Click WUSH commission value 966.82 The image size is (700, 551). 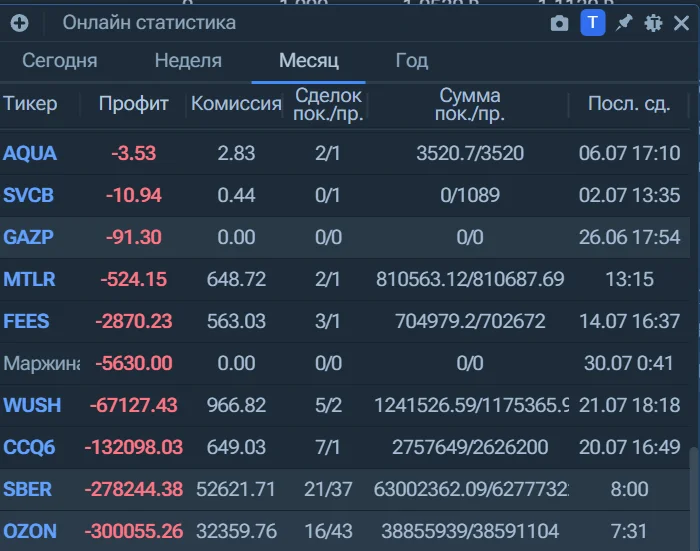point(236,405)
